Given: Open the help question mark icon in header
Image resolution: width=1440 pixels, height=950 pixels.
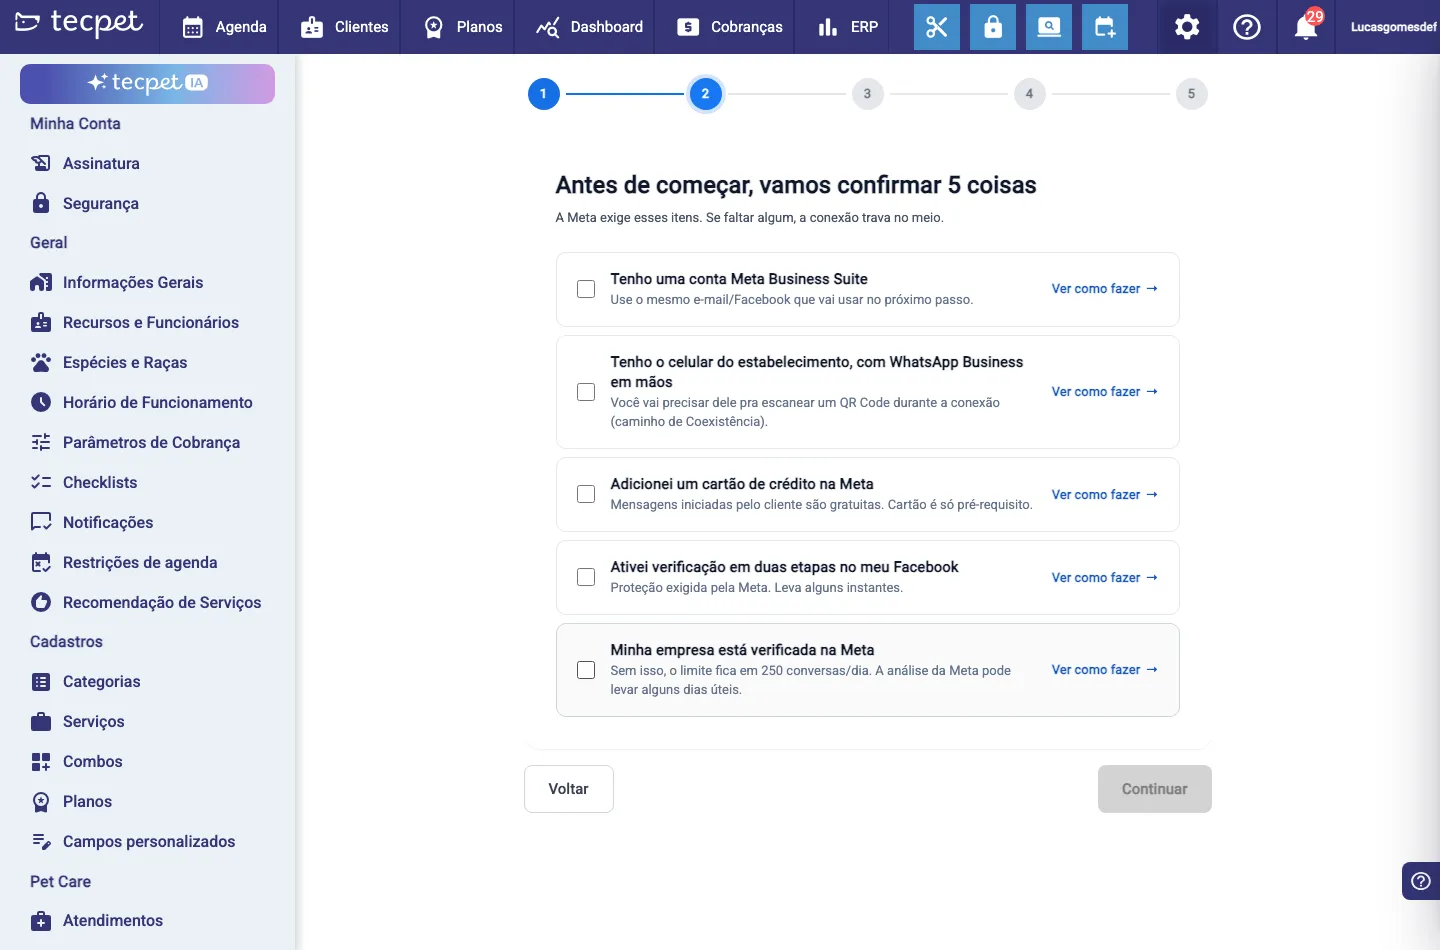Looking at the screenshot, I should tap(1247, 27).
